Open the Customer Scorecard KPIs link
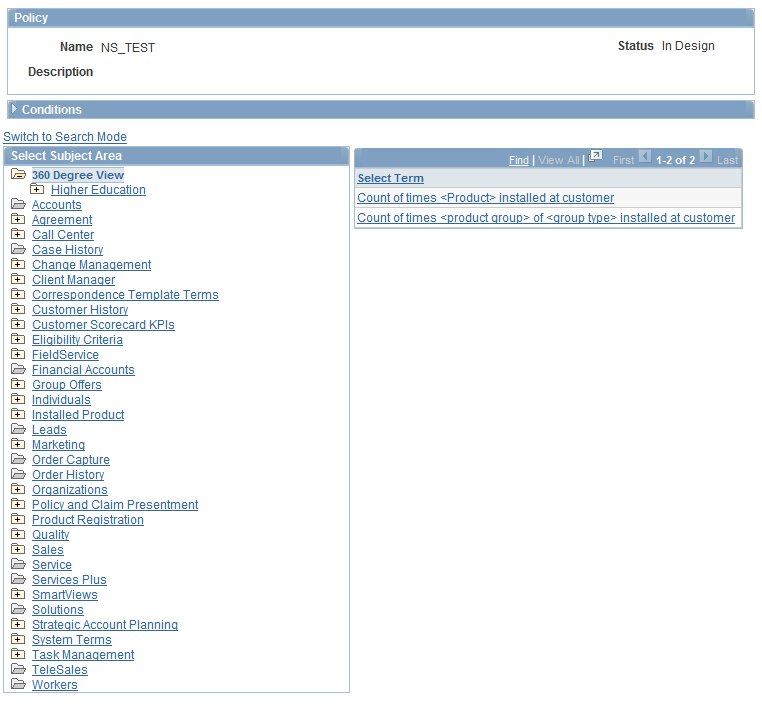The image size is (762, 704). [x=103, y=325]
